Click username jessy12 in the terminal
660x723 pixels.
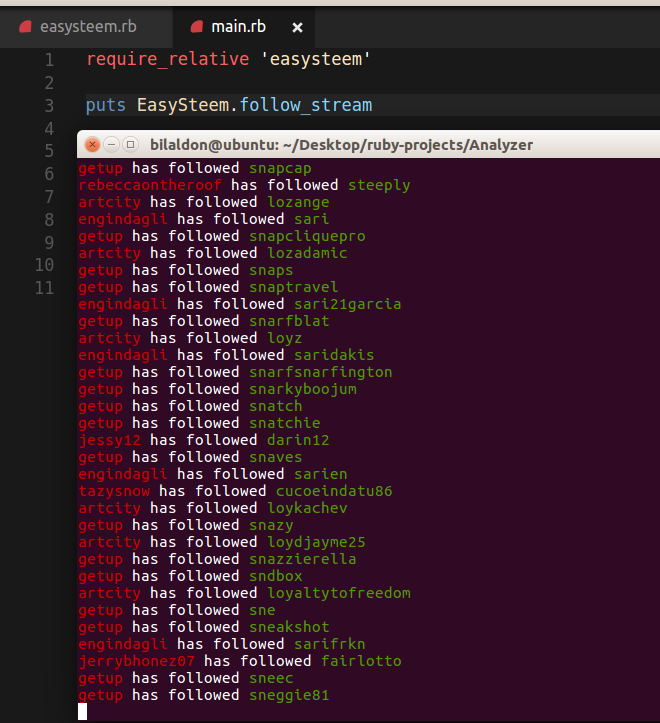pyautogui.click(x=109, y=440)
